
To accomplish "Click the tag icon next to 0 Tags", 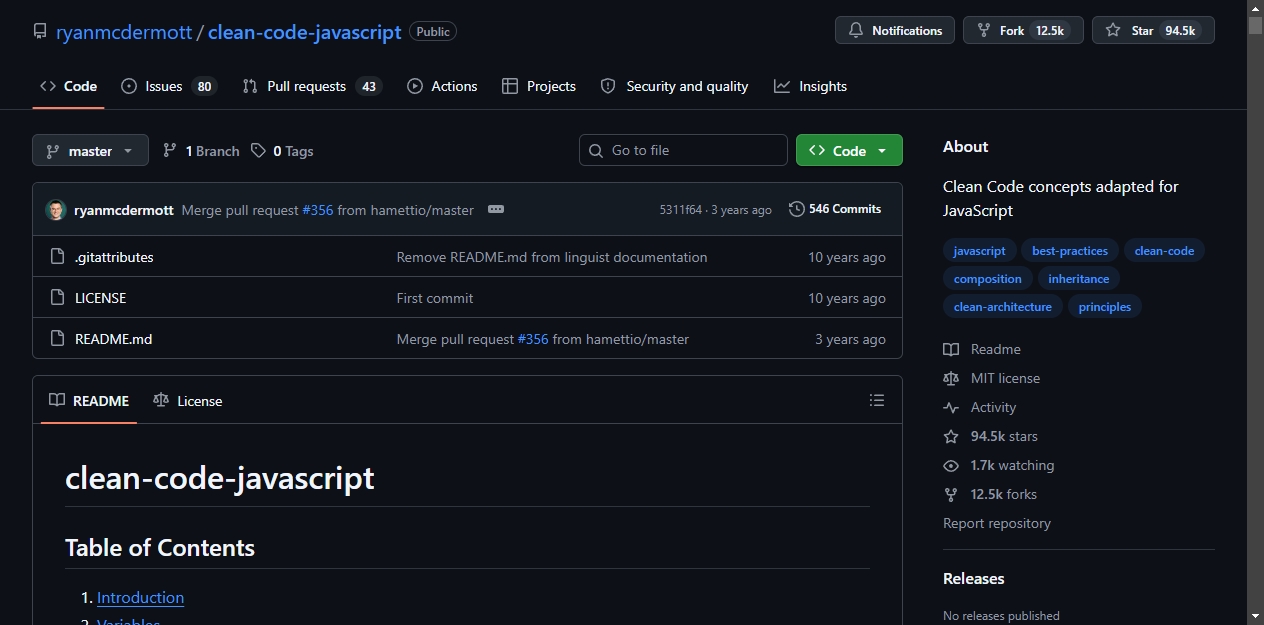I will point(259,150).
